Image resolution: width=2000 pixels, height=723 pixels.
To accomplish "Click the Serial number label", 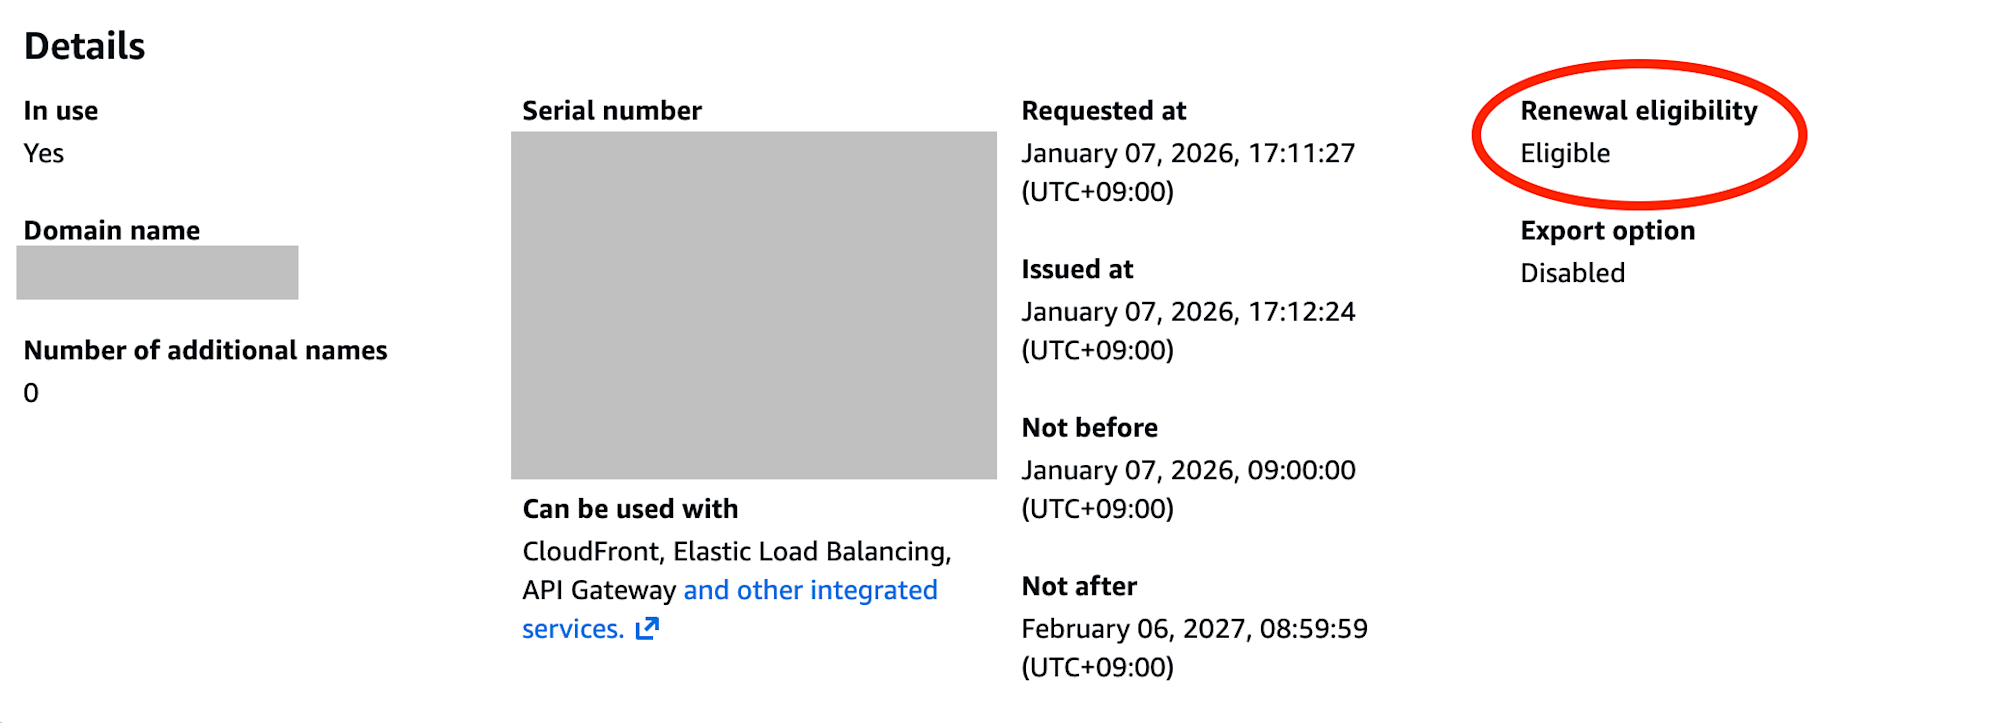I will 611,111.
